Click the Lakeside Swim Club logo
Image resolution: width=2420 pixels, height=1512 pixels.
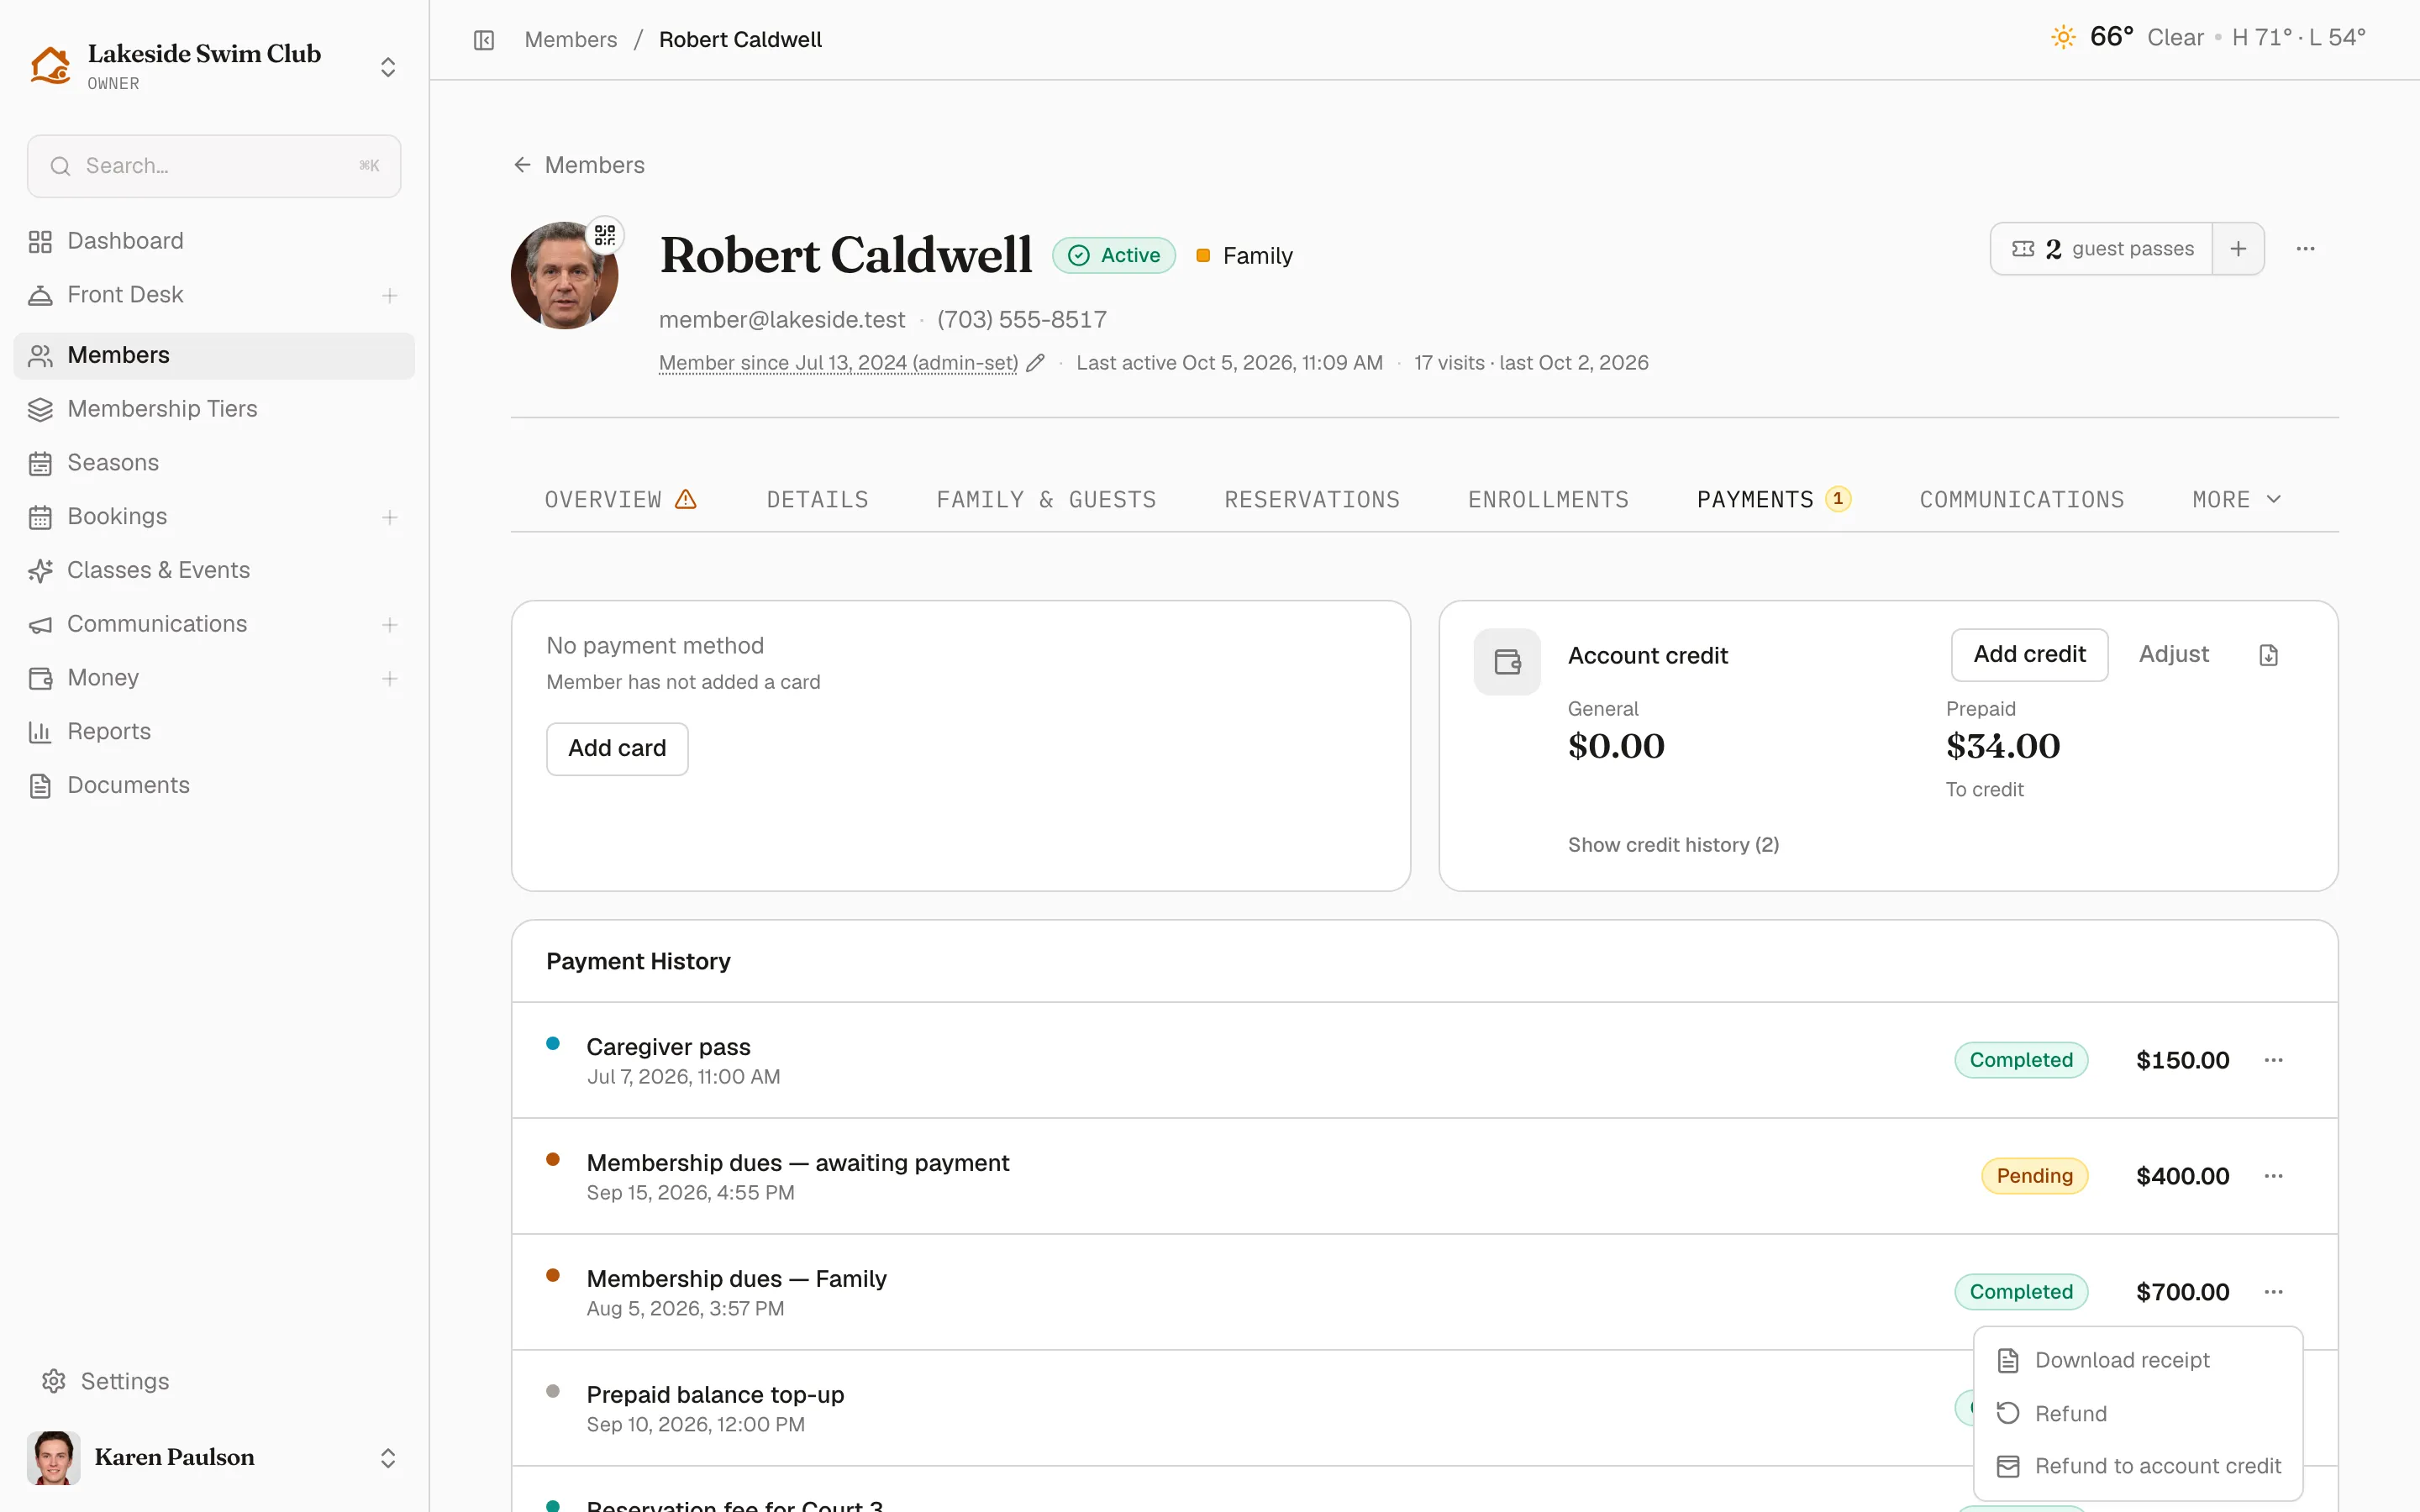50,66
